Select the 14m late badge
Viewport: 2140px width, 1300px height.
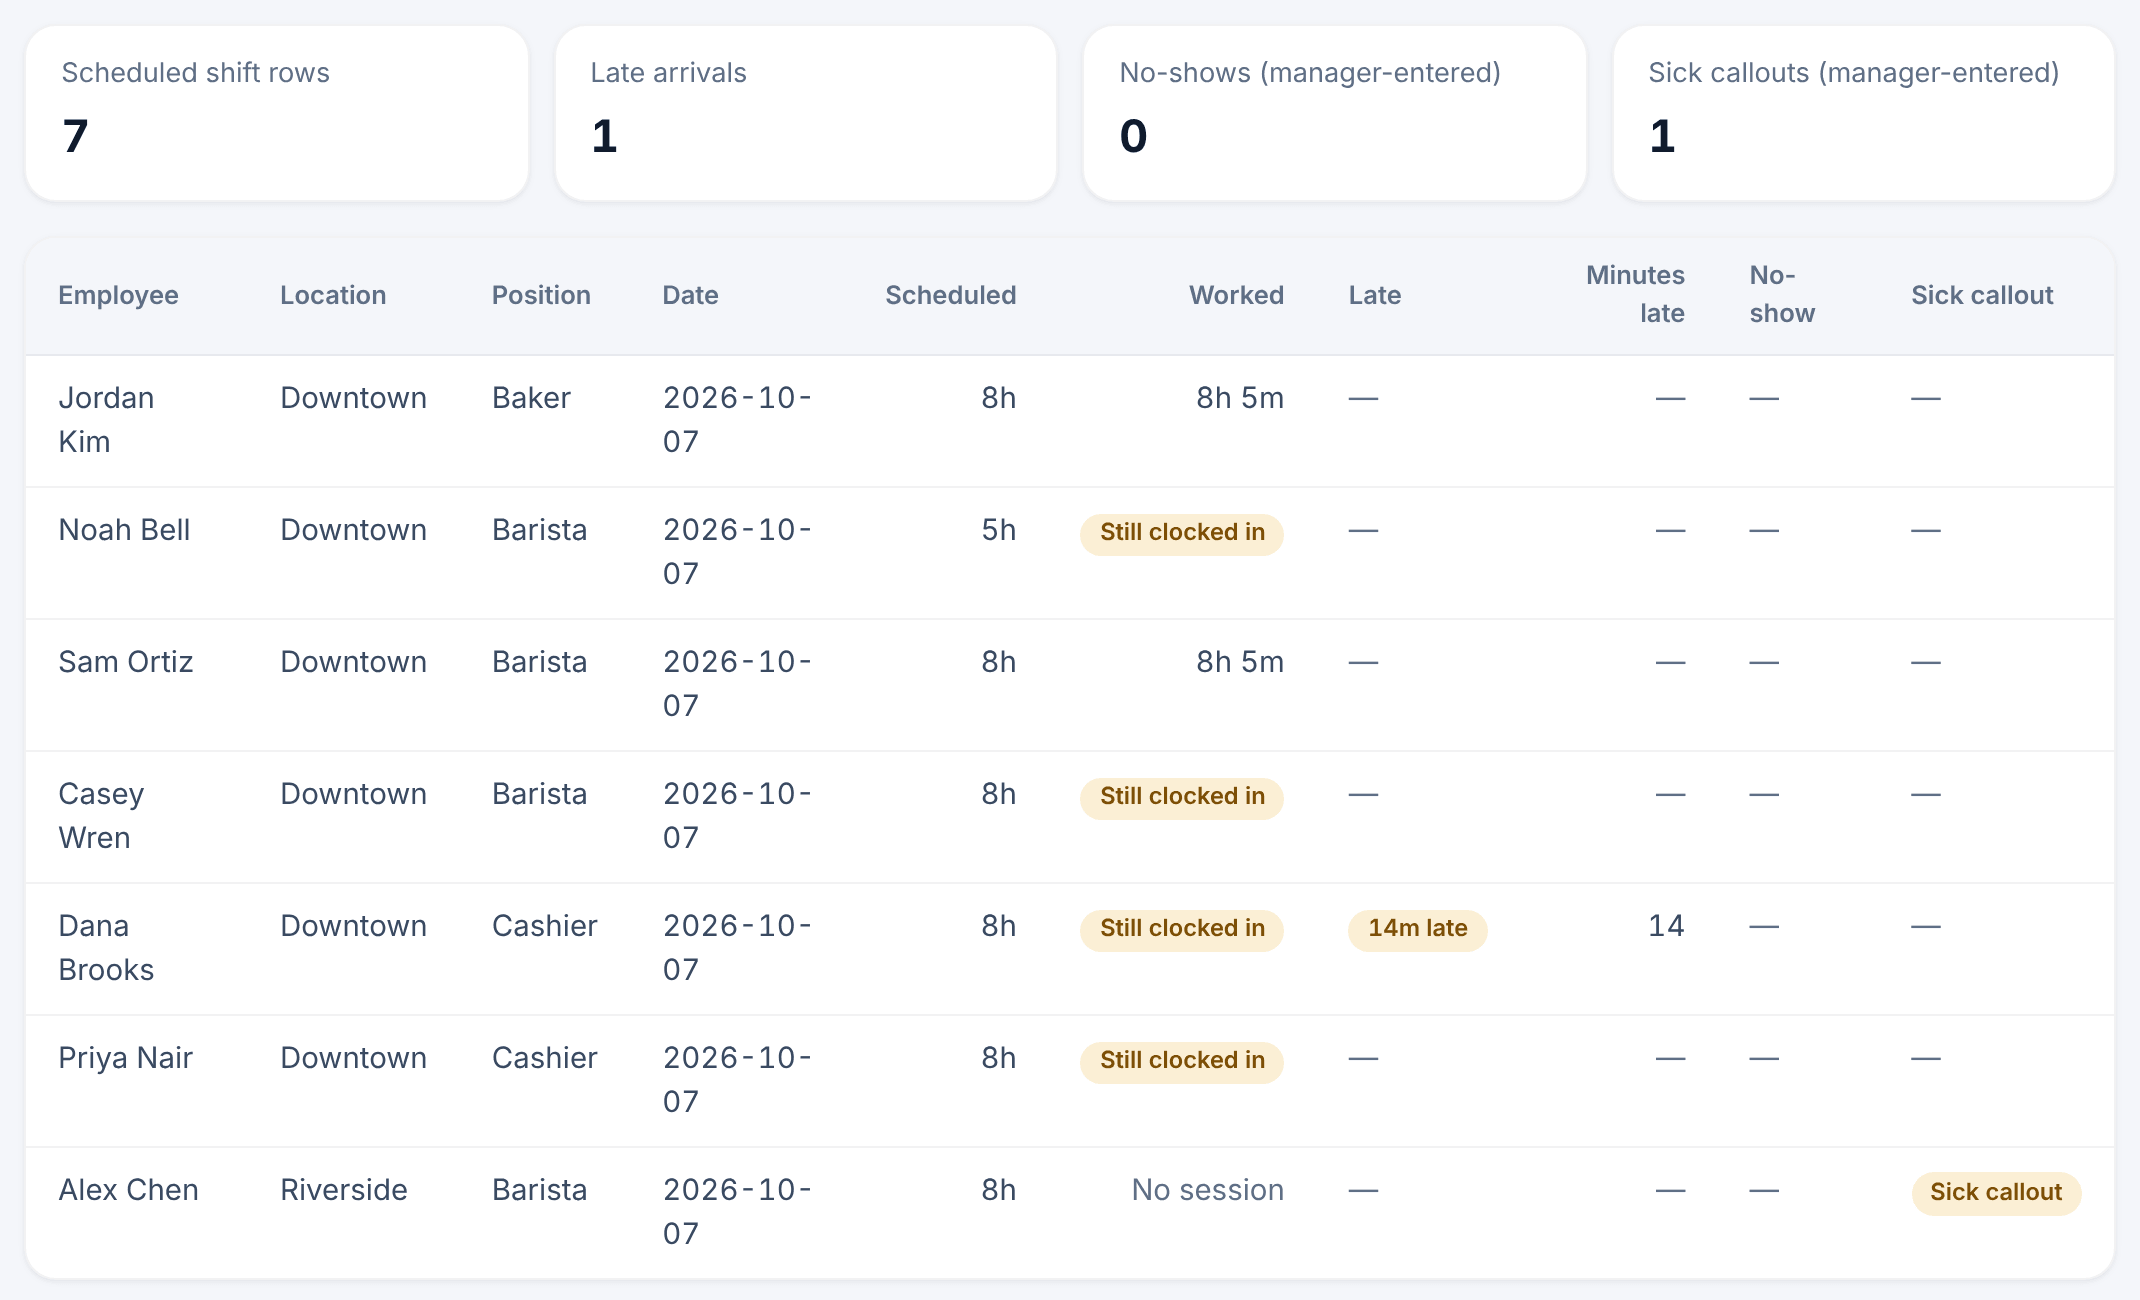tap(1418, 929)
